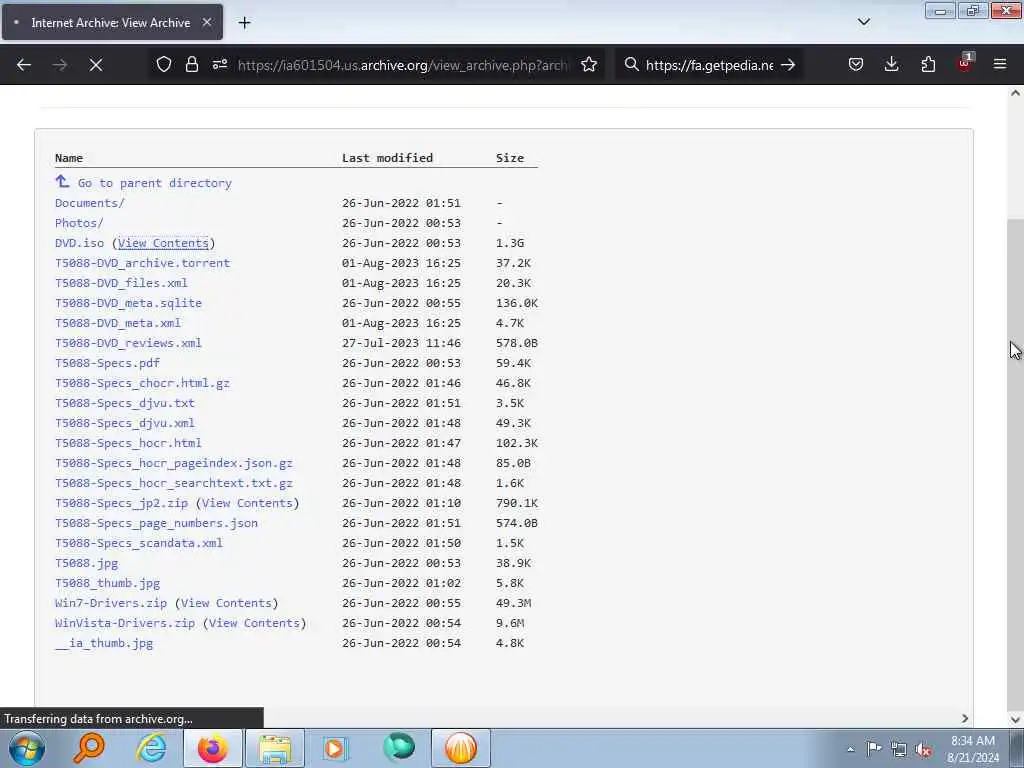
Task: Open T5088-Specs_djvu.xml
Action: point(125,423)
